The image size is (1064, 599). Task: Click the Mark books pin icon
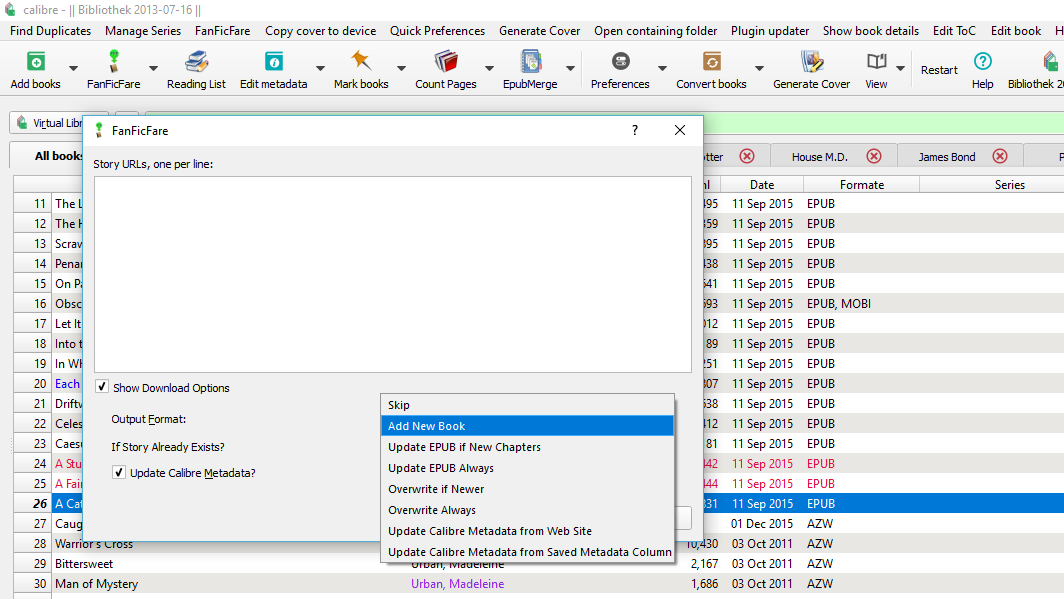point(361,62)
